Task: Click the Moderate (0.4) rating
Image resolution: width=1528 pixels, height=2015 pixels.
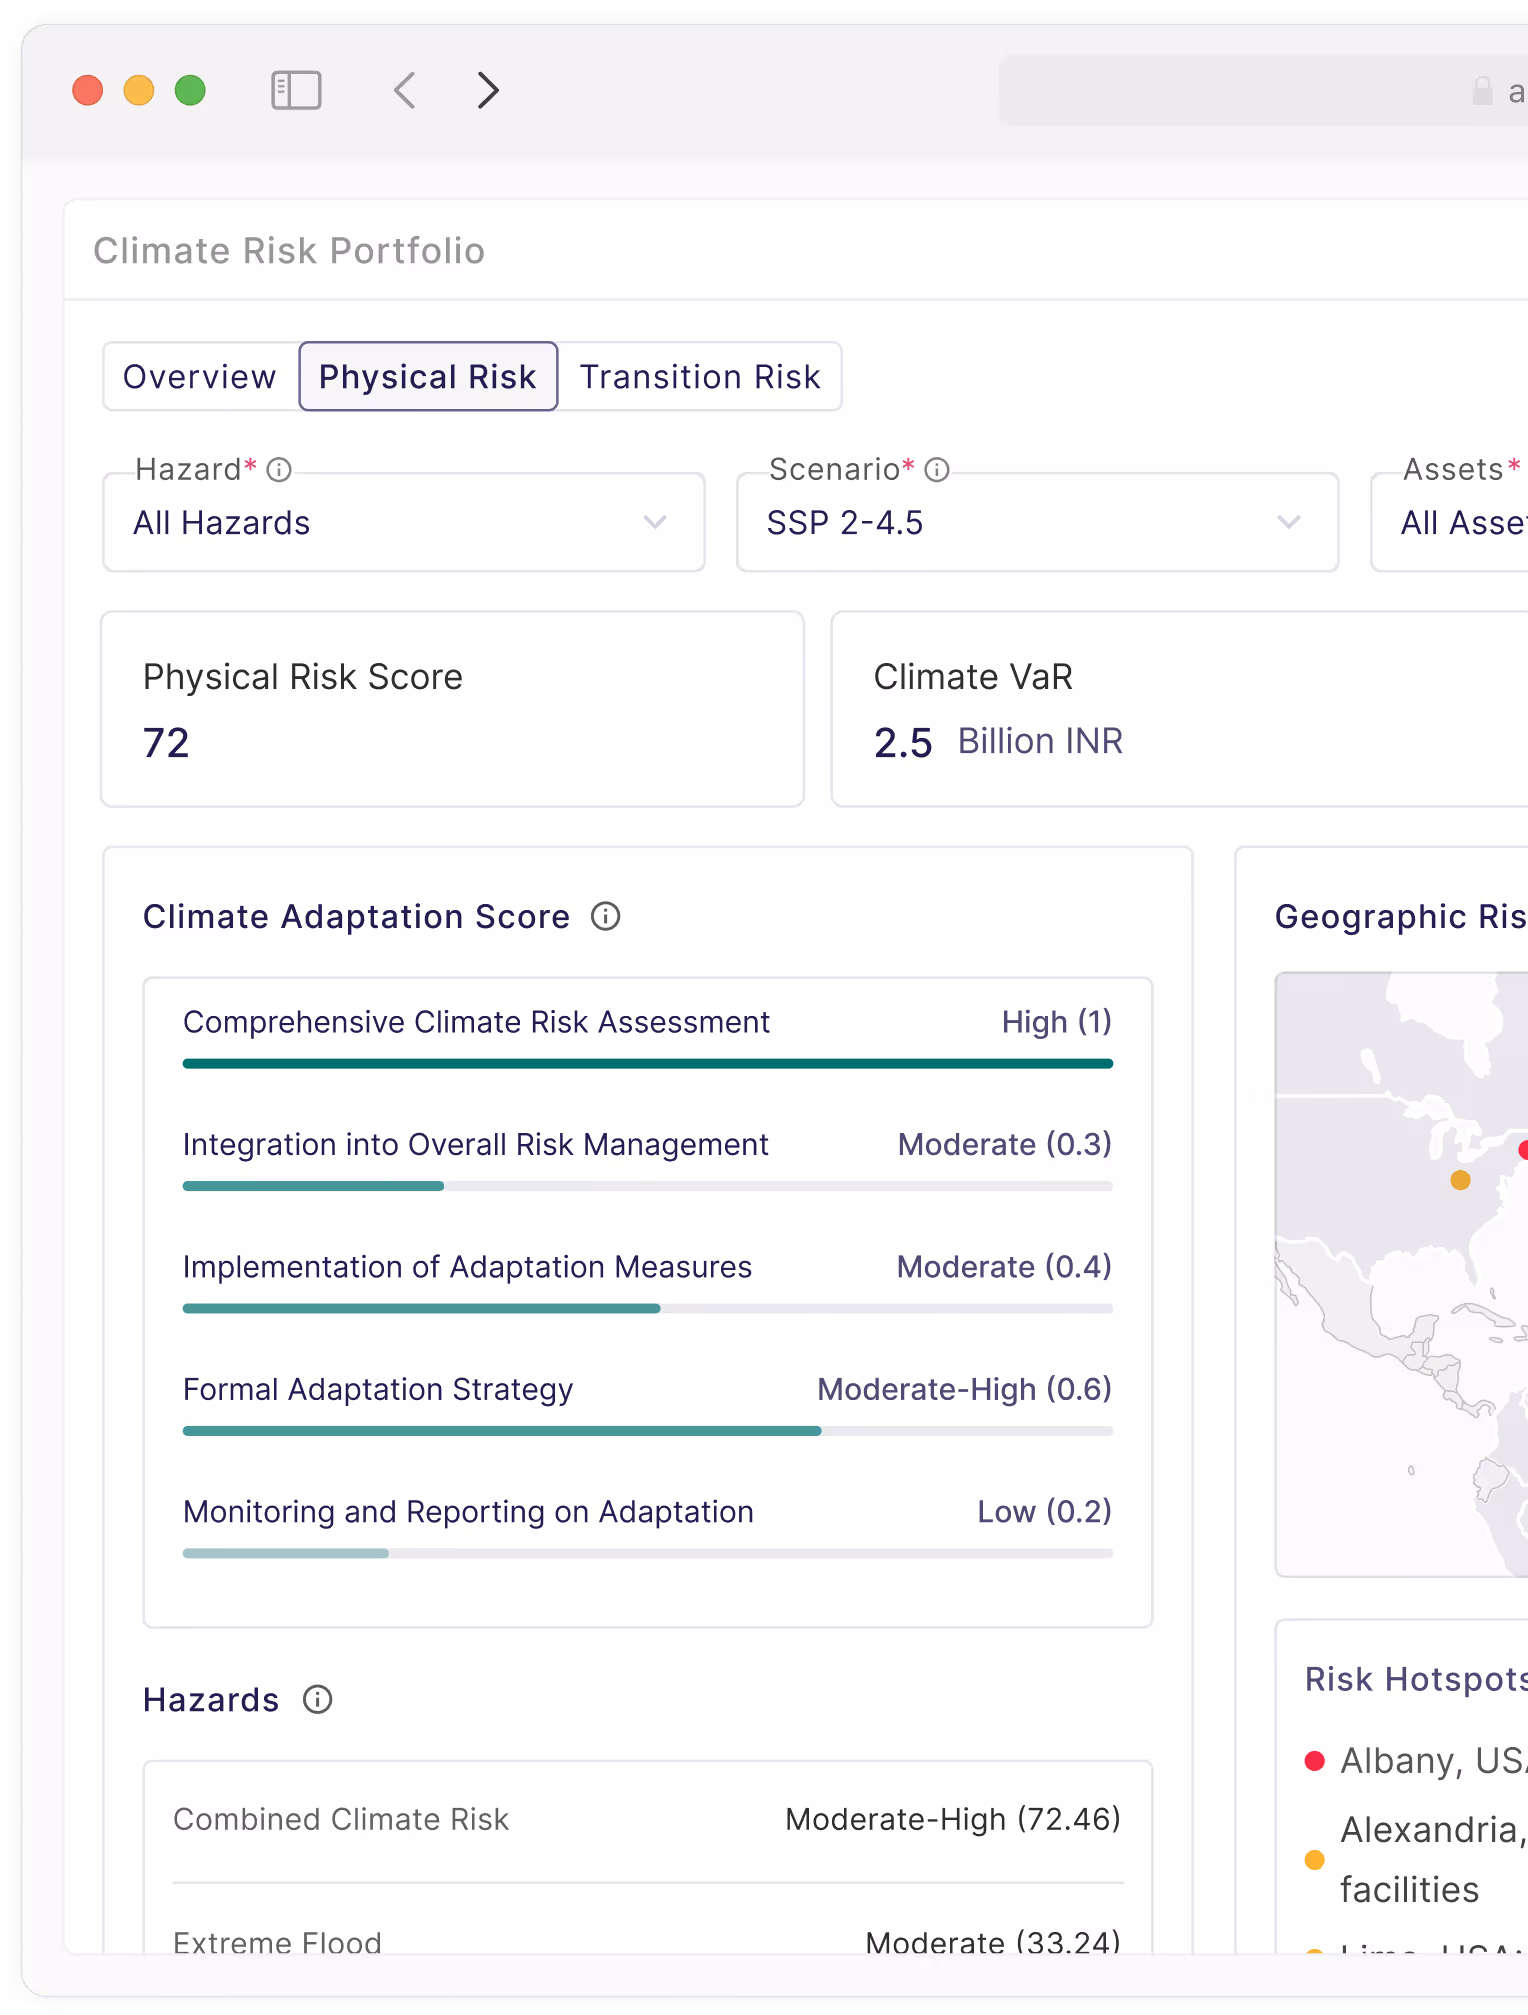Action: [1005, 1267]
